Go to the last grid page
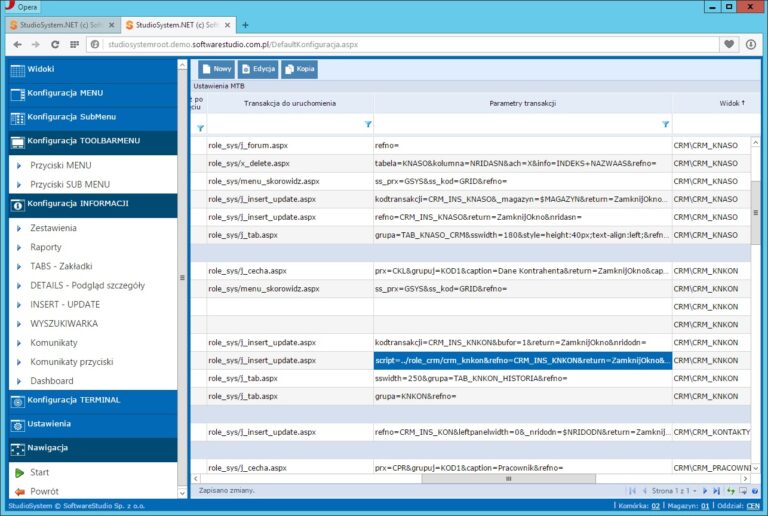The width and height of the screenshot is (768, 516). (x=717, y=491)
